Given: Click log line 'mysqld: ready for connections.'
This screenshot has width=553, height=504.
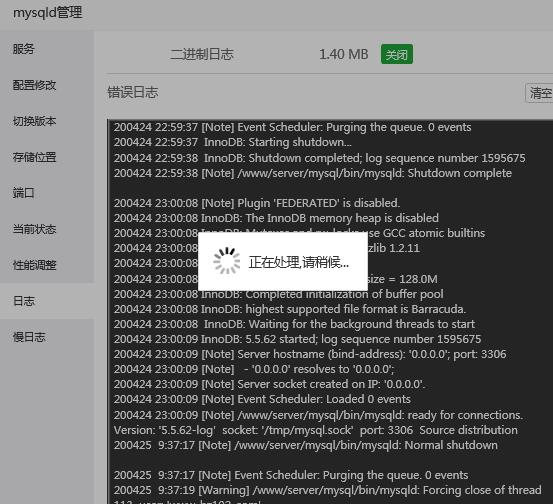Looking at the screenshot, I should pyautogui.click(x=318, y=415).
